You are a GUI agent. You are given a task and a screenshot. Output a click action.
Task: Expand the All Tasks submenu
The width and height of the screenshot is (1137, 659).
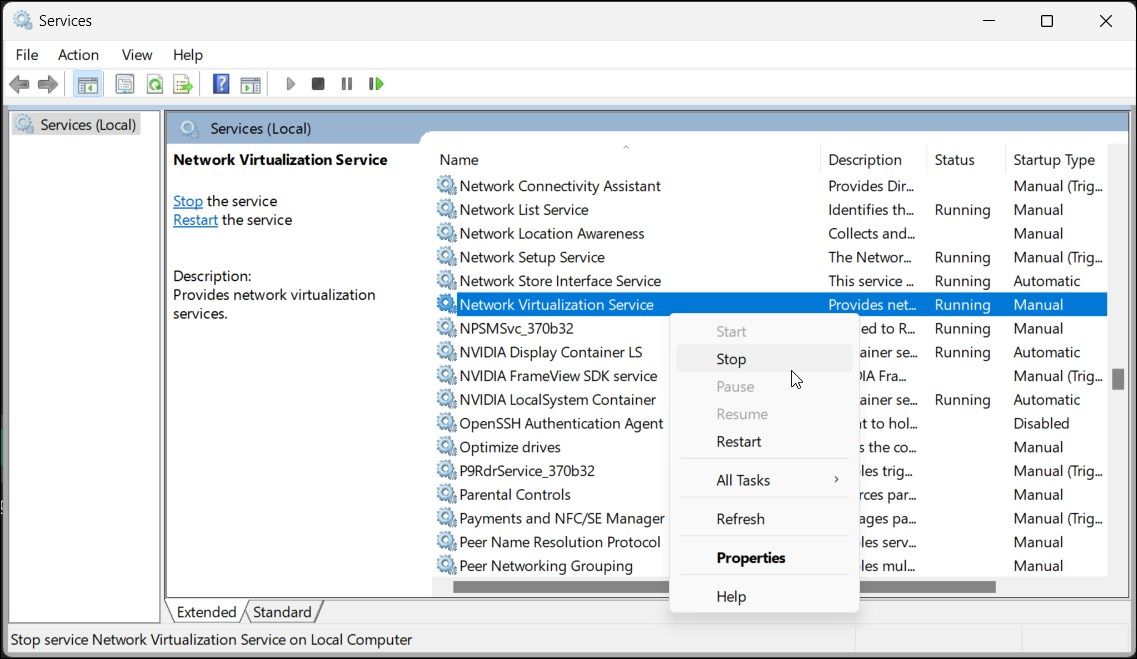(x=743, y=480)
